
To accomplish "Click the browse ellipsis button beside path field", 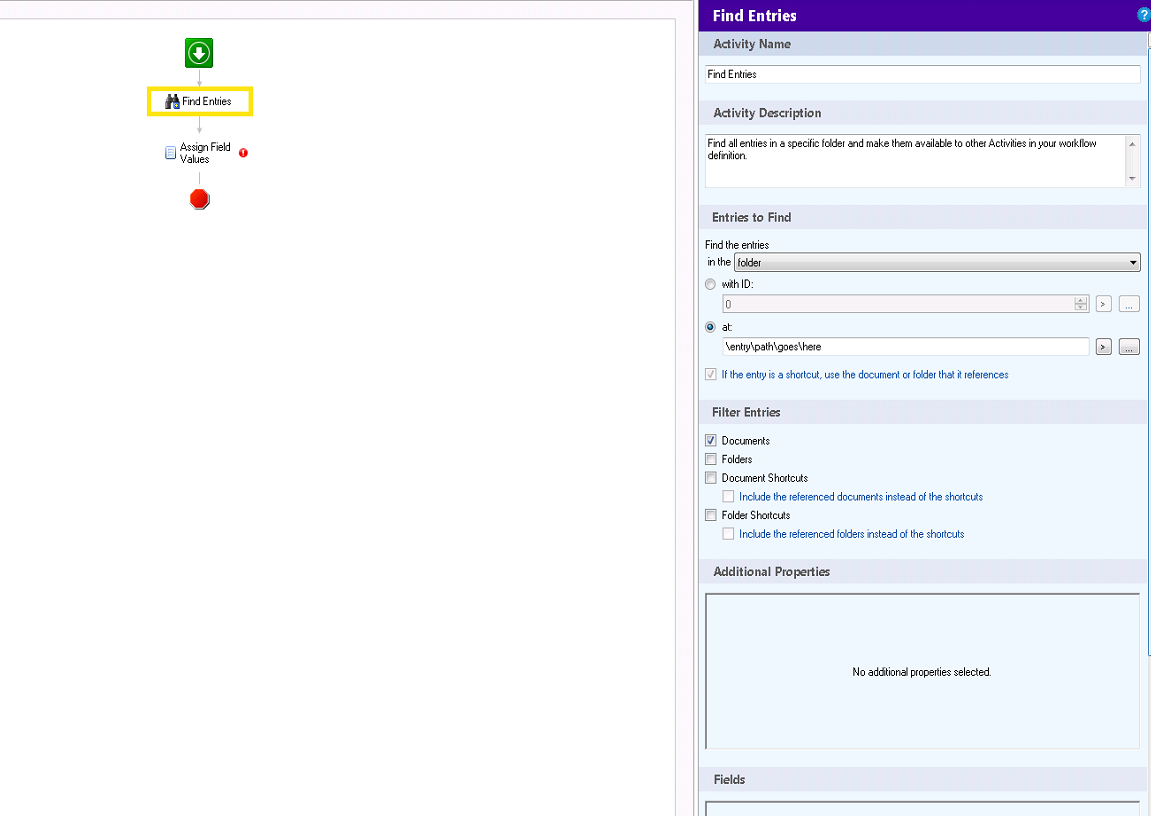I will (x=1129, y=347).
